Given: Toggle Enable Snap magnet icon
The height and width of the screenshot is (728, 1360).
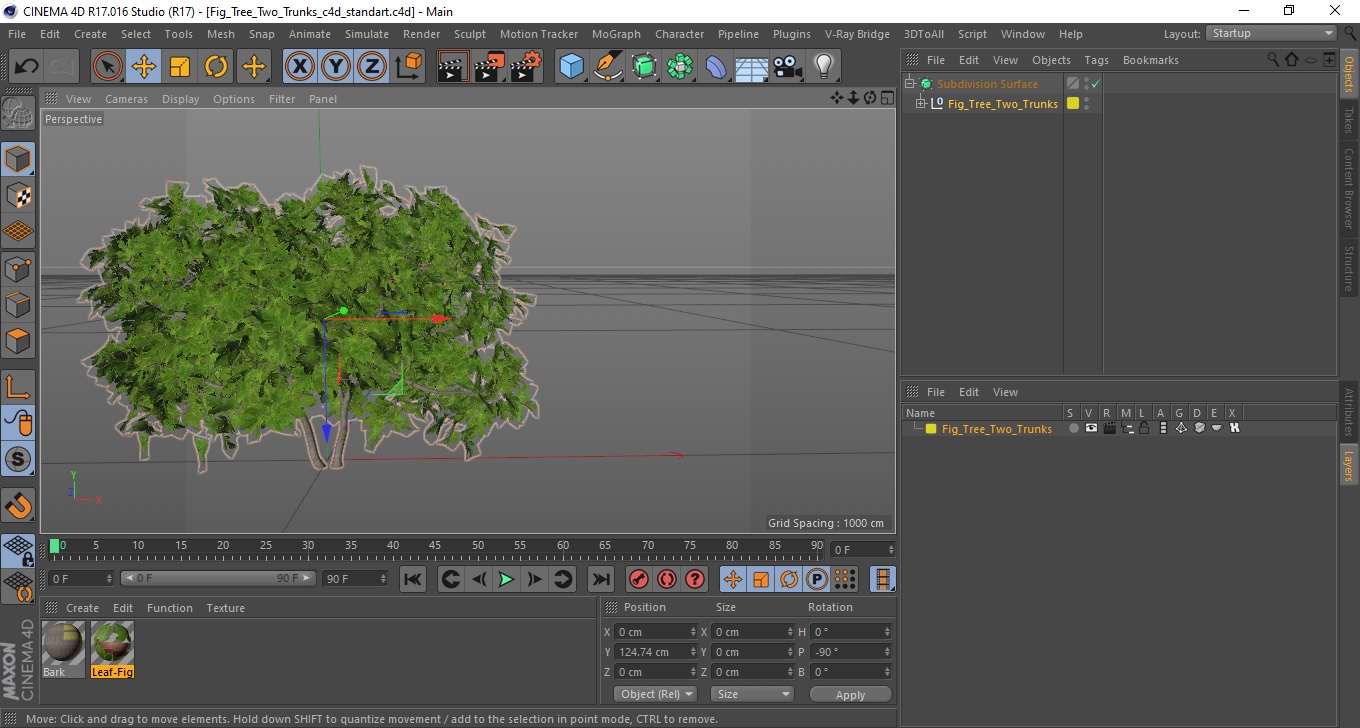Looking at the screenshot, I should coord(18,505).
